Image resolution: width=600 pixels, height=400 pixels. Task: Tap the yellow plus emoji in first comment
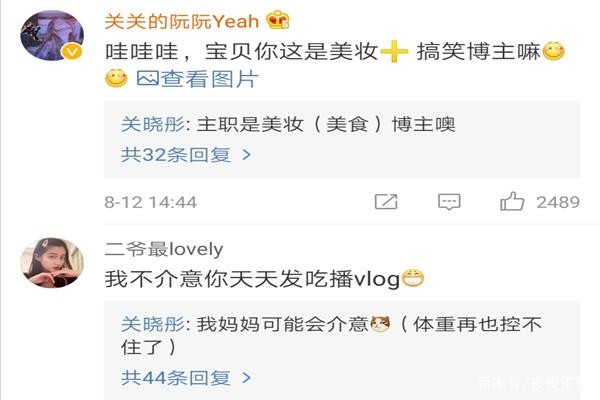tap(394, 51)
